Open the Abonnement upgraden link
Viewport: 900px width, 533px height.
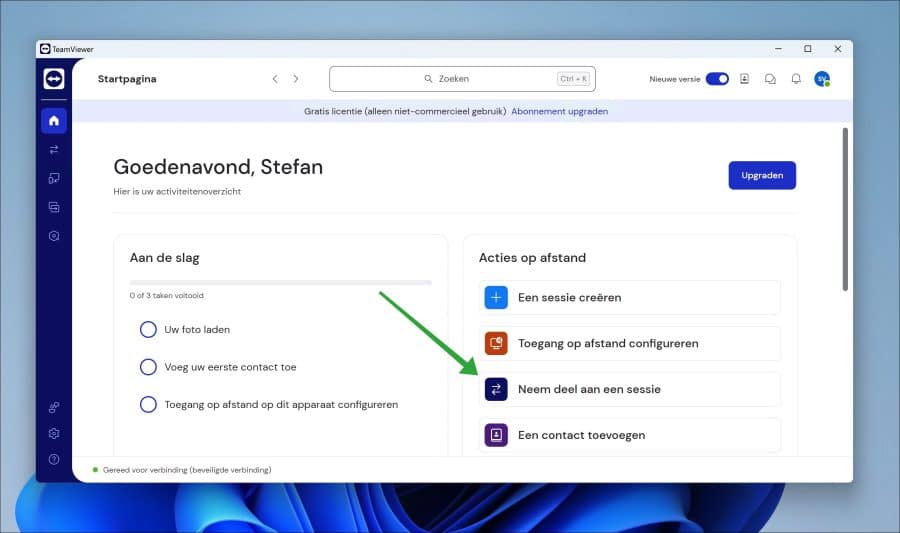(560, 111)
